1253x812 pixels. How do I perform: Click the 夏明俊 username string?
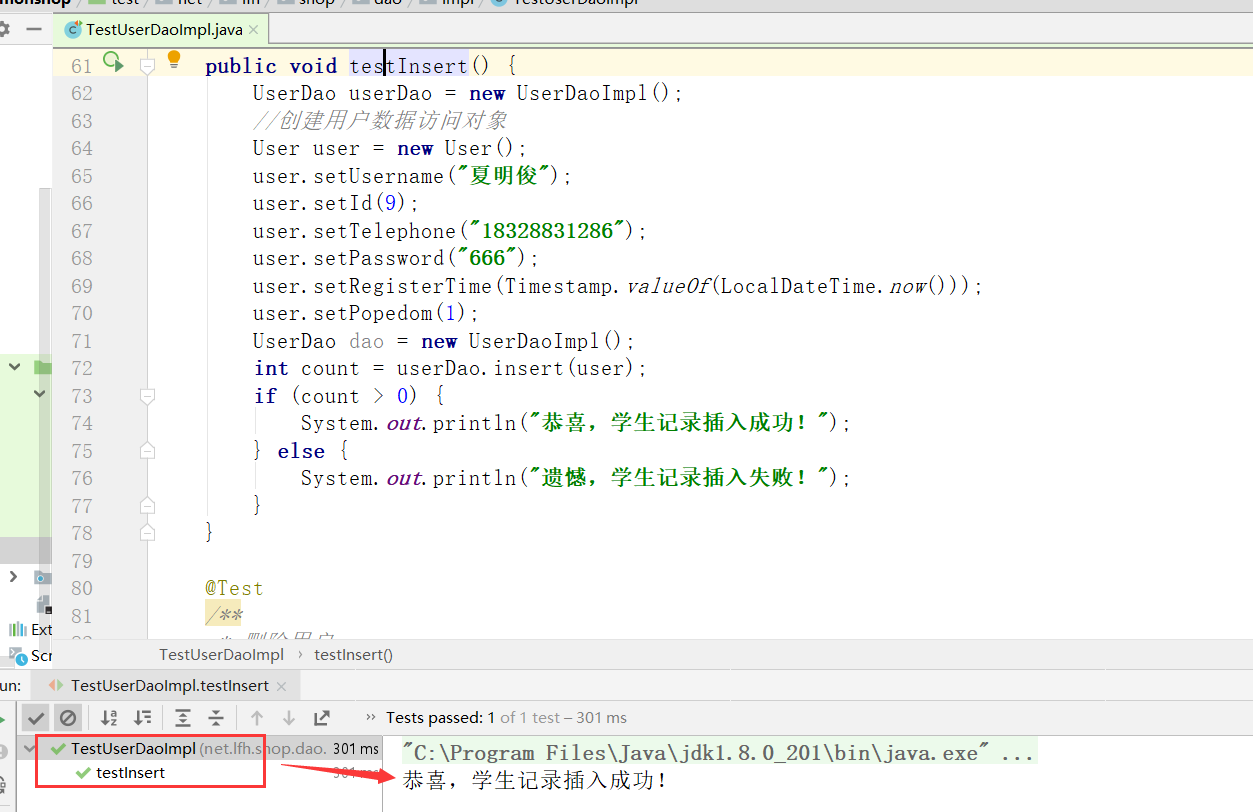(505, 176)
